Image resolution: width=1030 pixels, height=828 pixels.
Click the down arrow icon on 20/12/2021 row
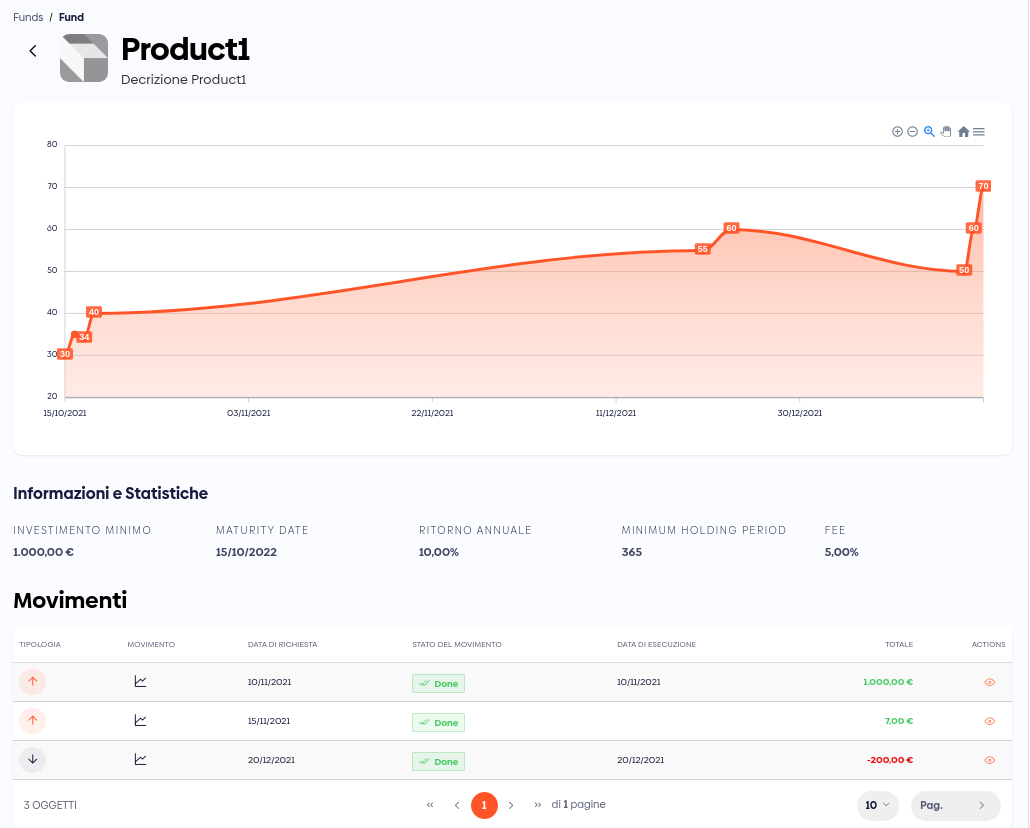pyautogui.click(x=32, y=760)
